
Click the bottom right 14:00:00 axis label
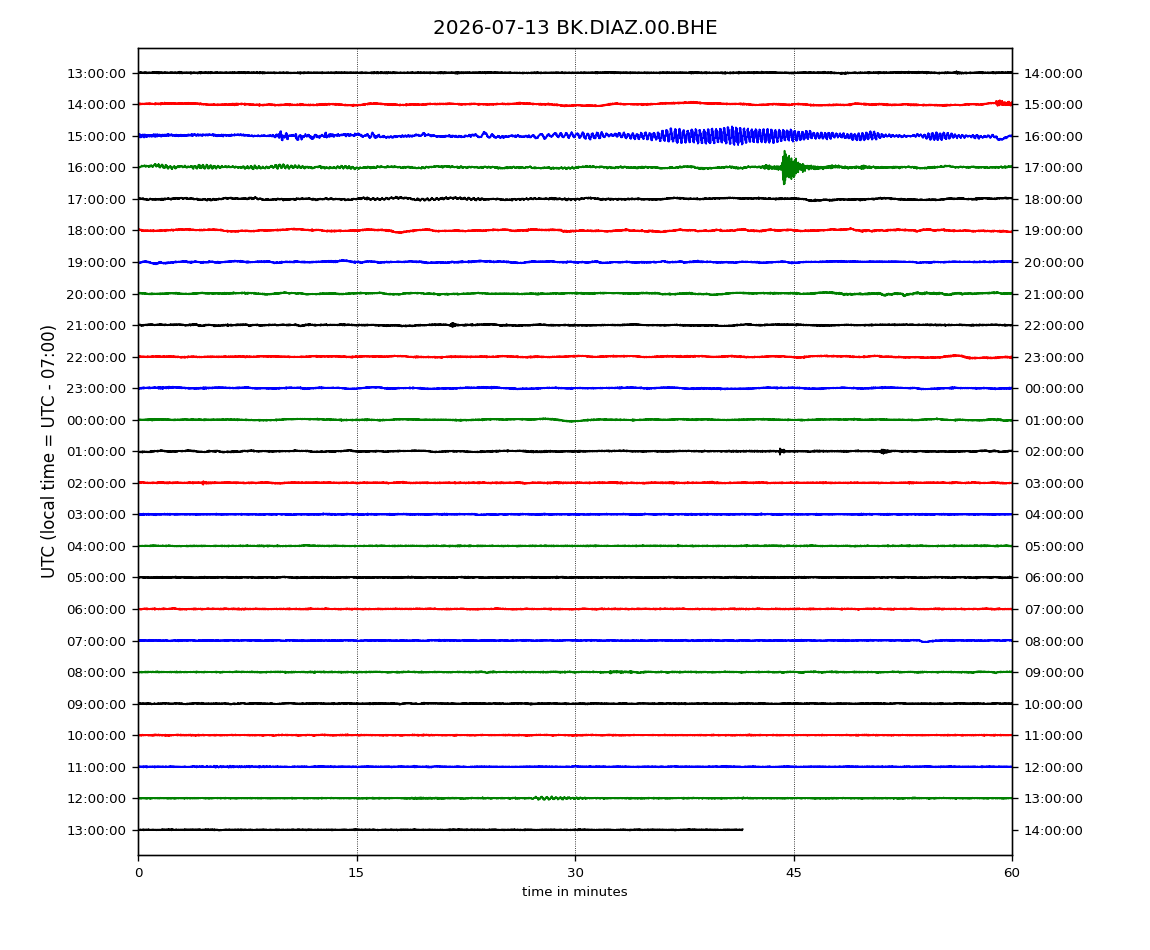(1053, 830)
